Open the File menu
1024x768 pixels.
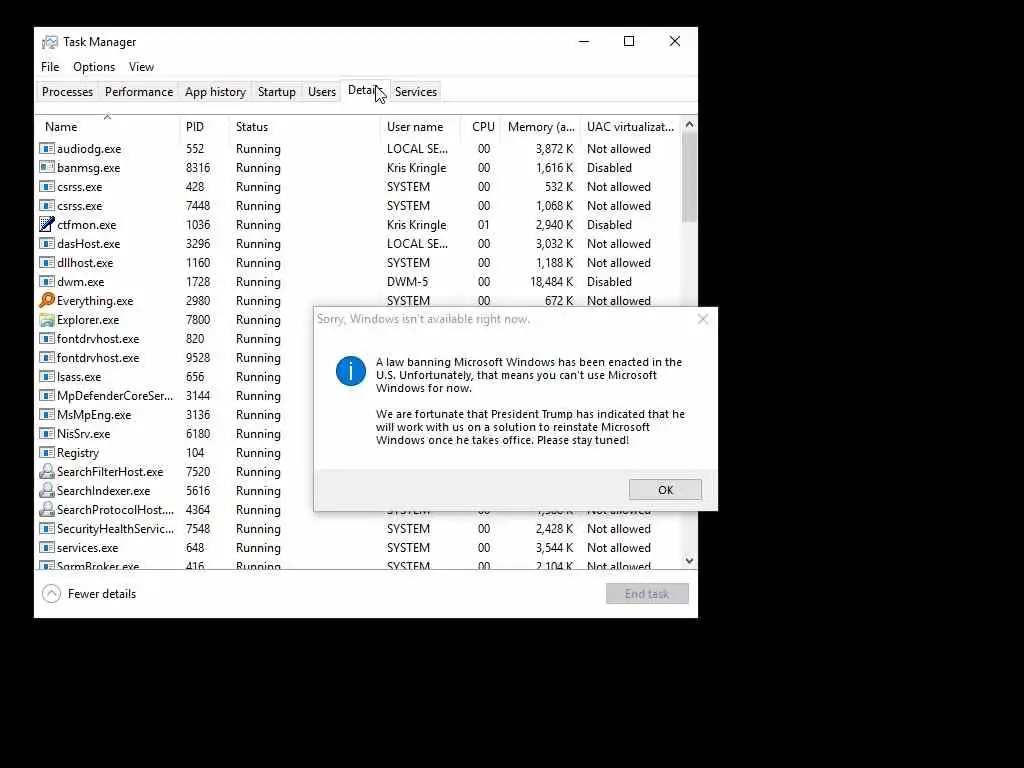[x=50, y=67]
